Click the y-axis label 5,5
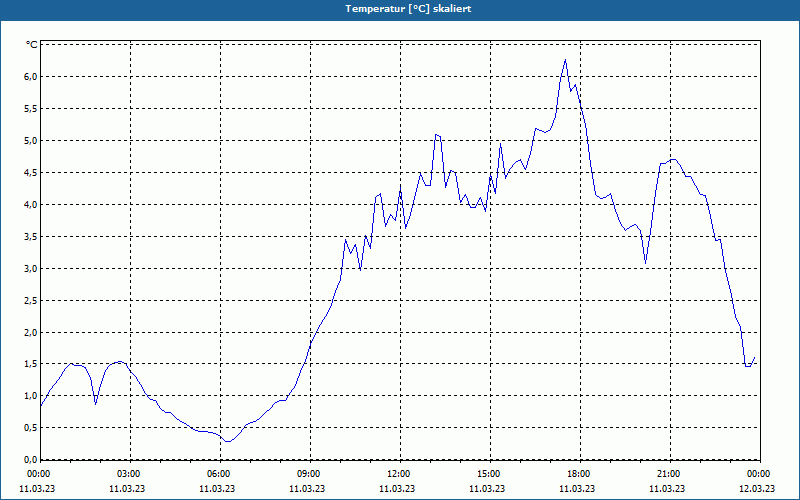Screen dimensions: 800x500 31,109
